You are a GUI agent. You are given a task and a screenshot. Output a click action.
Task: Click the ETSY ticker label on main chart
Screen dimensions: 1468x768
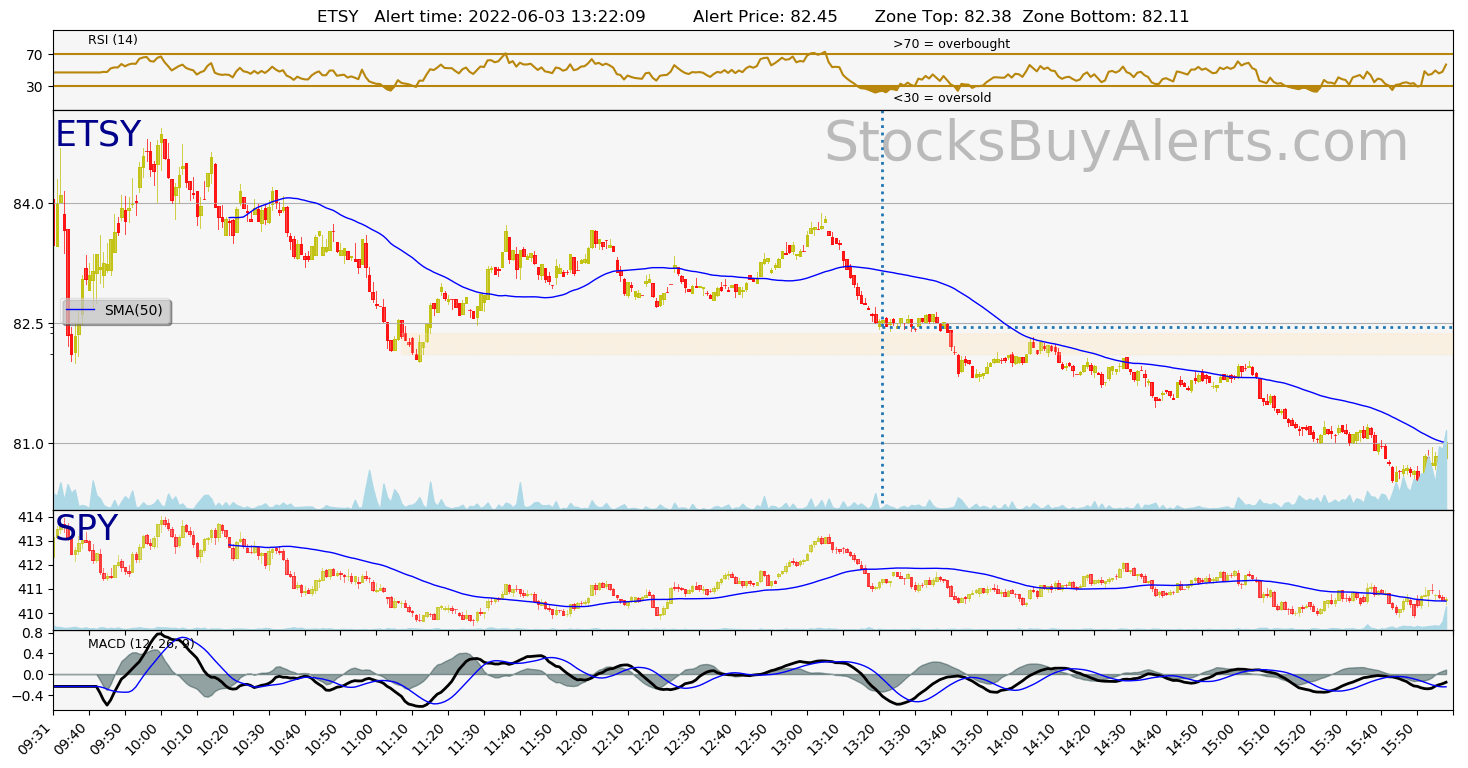tap(98, 135)
